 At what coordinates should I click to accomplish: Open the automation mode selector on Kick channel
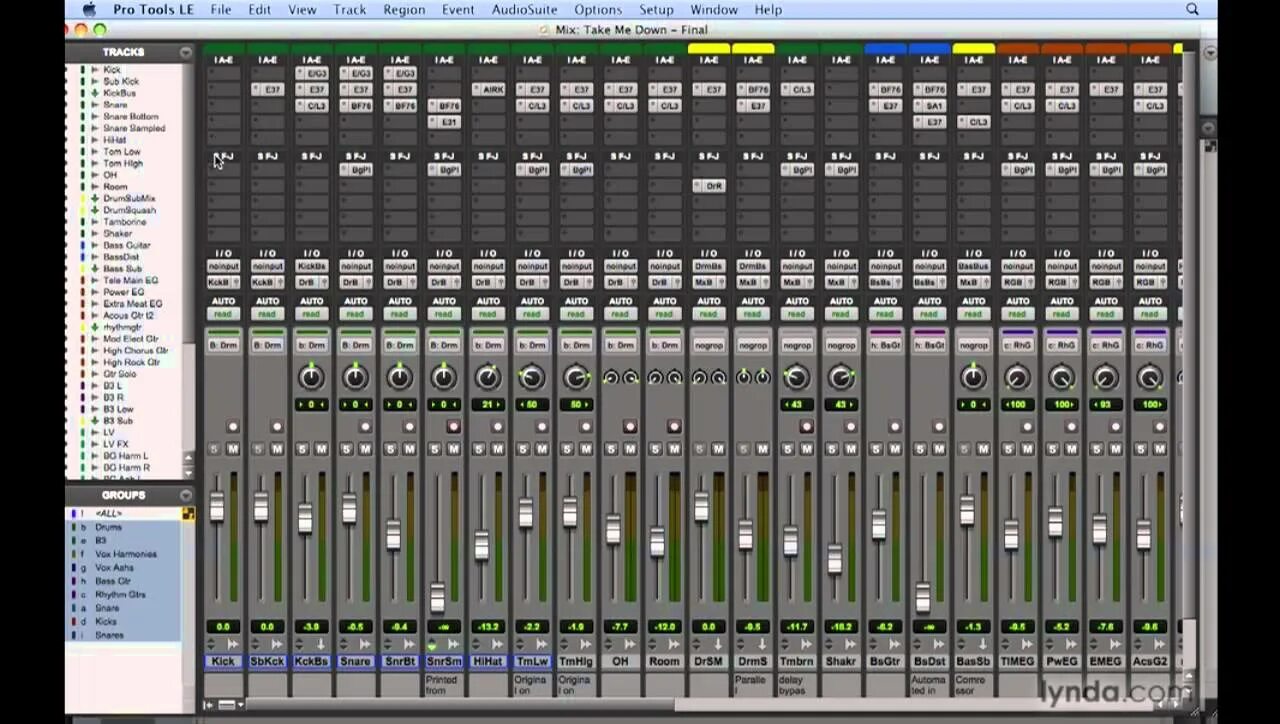point(223,314)
